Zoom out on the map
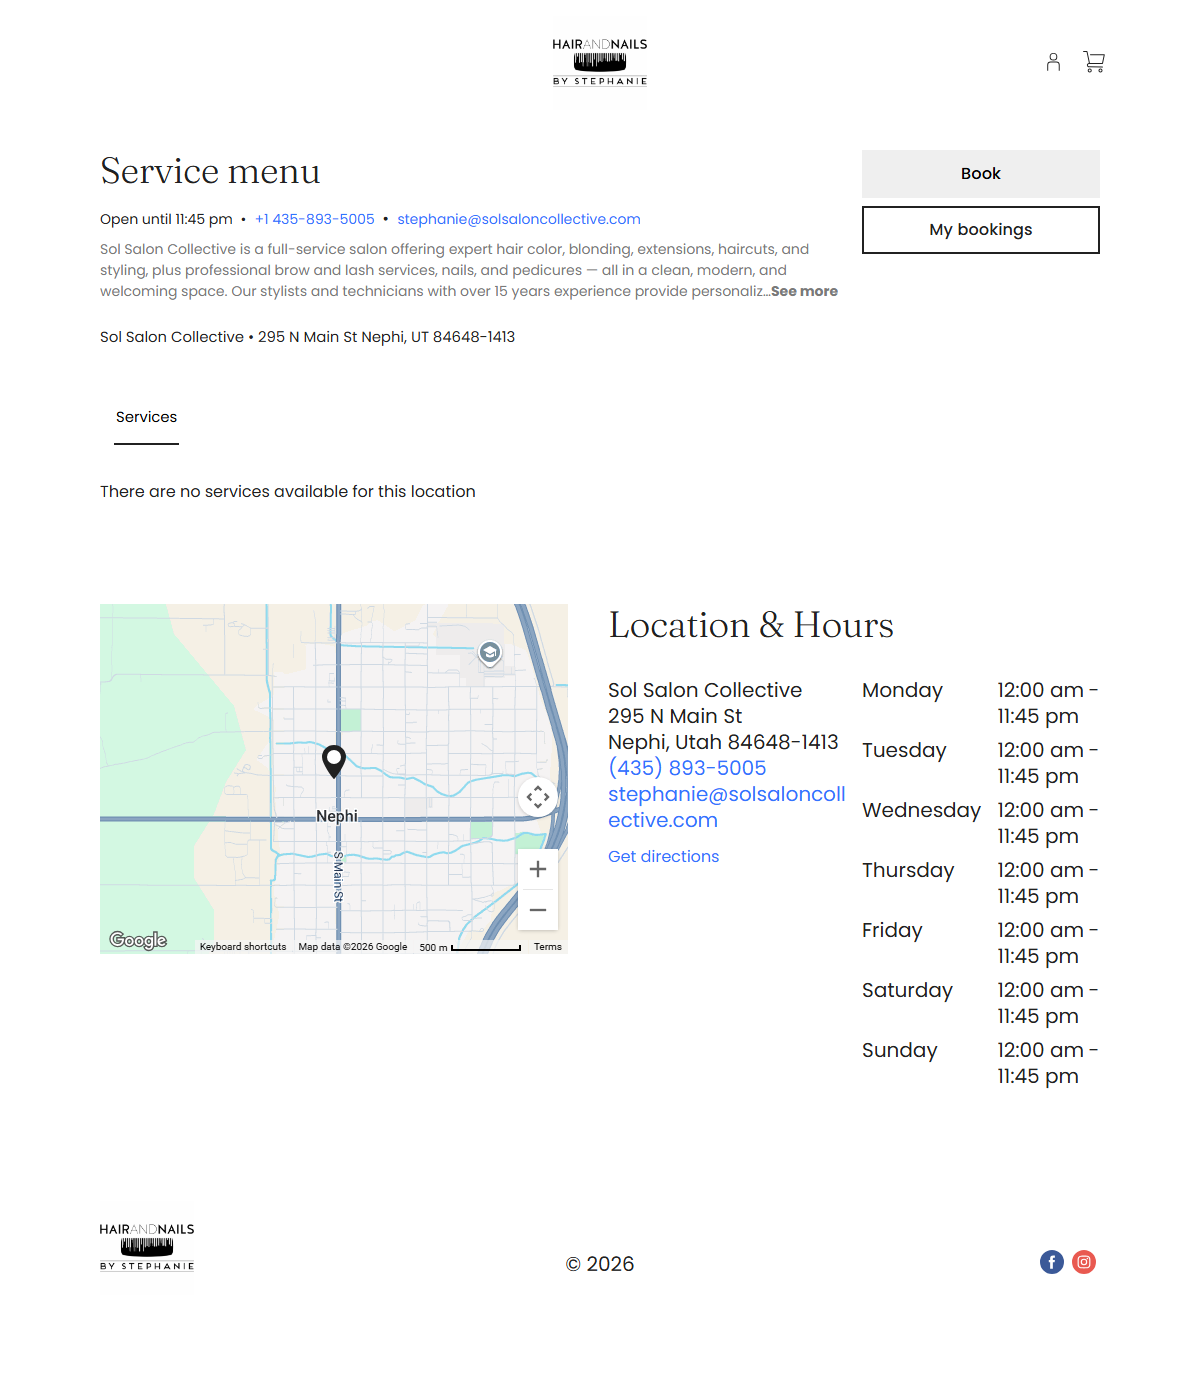1200x1375 pixels. pyautogui.click(x=538, y=910)
